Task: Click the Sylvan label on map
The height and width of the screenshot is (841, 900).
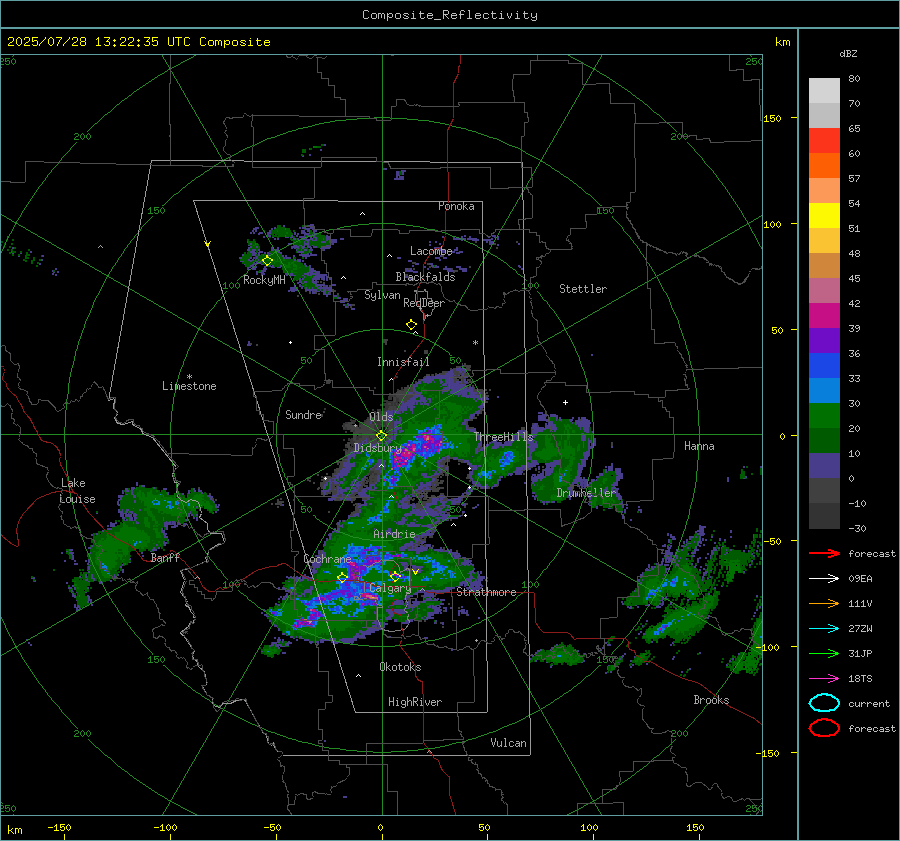Action: point(382,295)
